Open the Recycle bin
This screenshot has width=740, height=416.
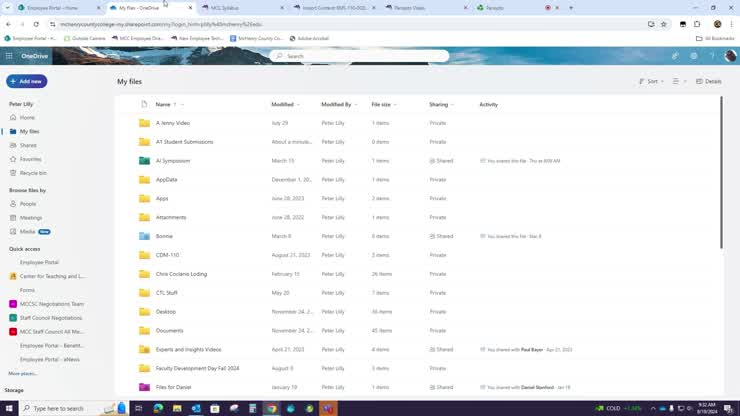[33, 173]
